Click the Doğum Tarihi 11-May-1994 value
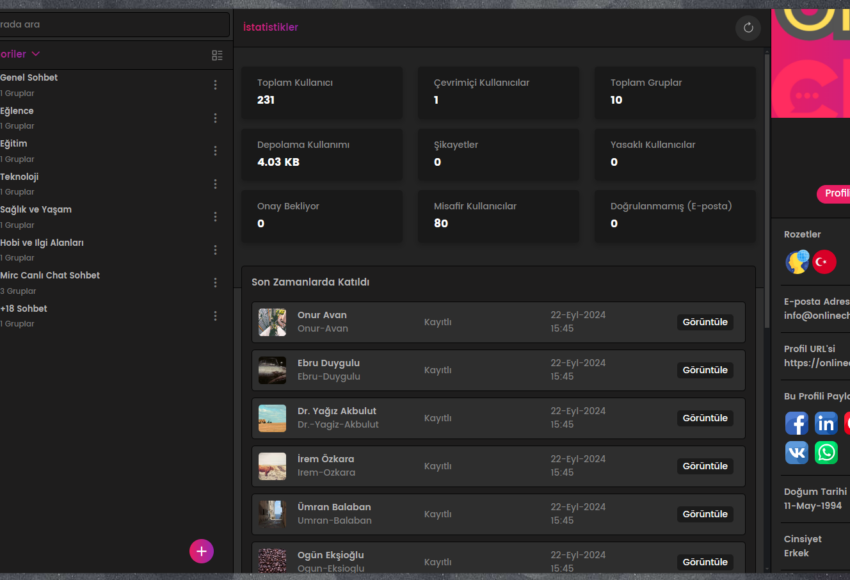850x580 pixels. (813, 506)
